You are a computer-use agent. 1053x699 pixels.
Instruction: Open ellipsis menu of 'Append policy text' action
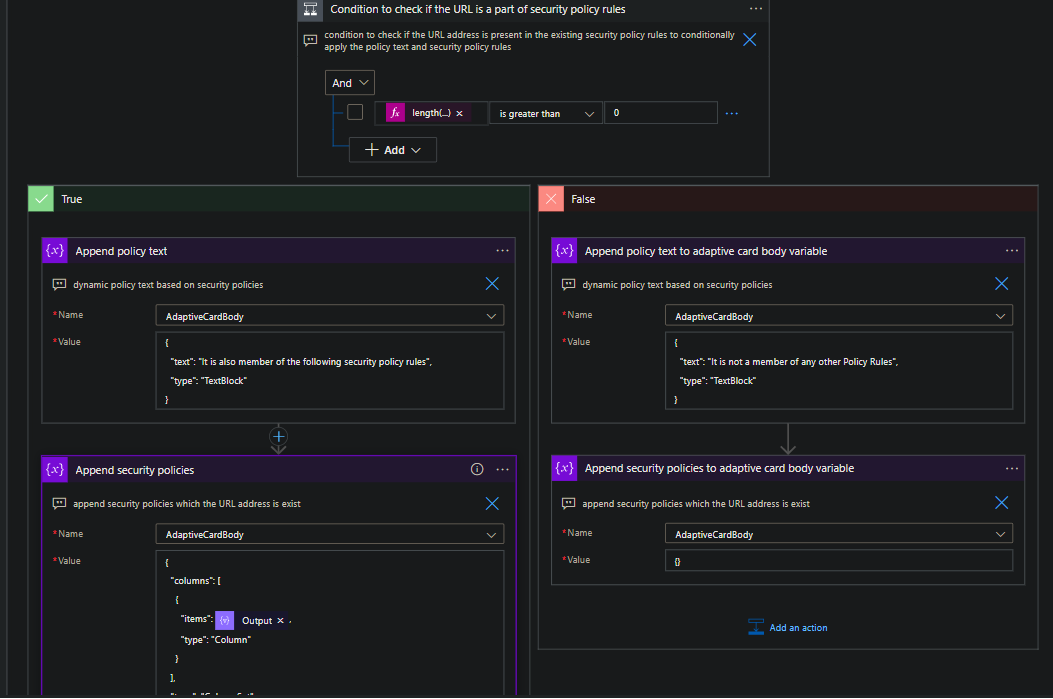502,250
